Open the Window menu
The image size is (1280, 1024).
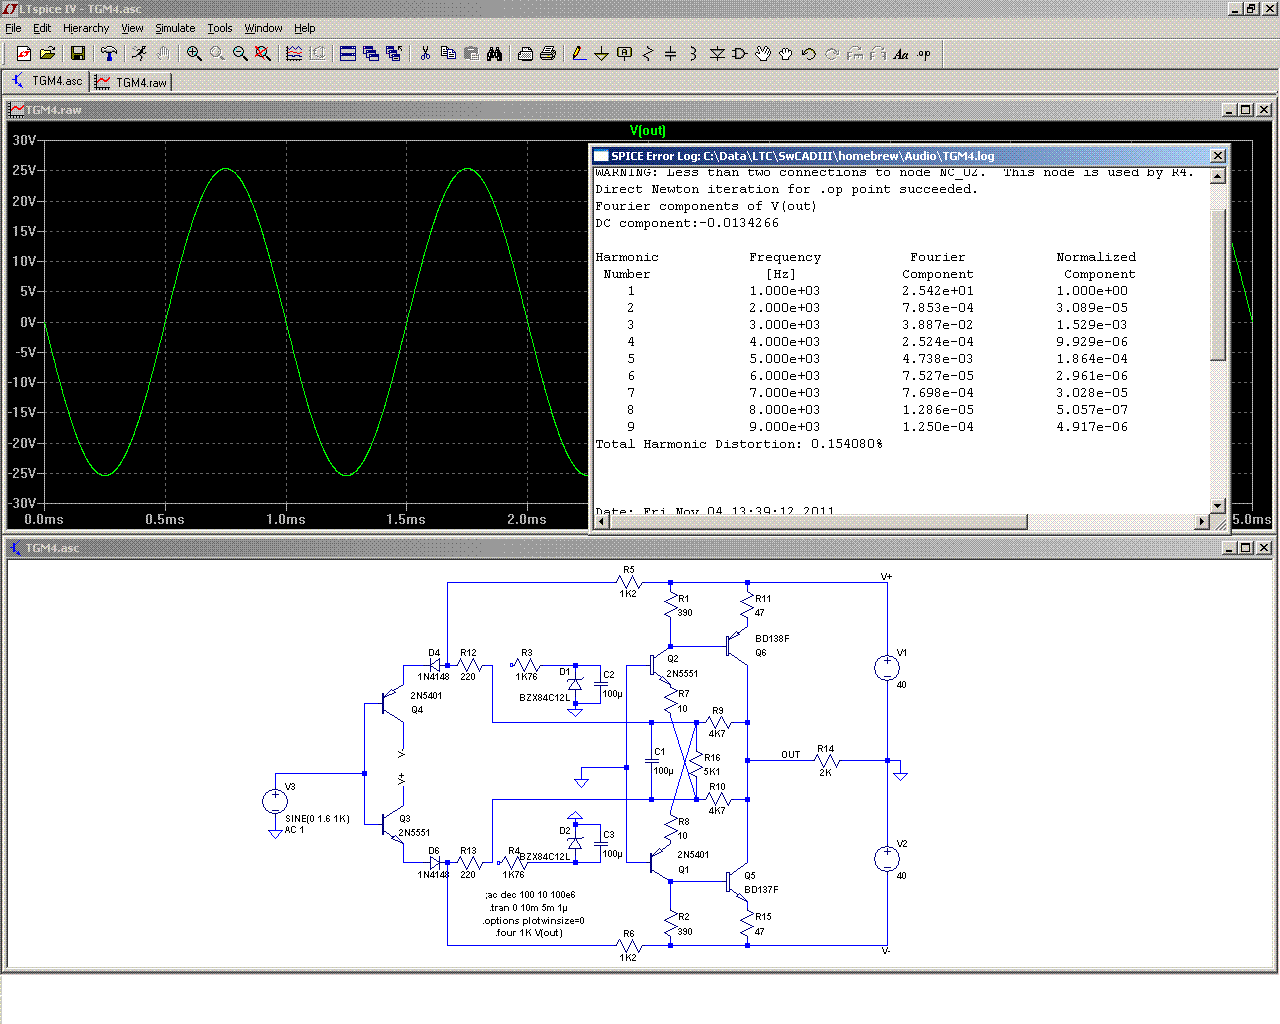click(x=263, y=28)
